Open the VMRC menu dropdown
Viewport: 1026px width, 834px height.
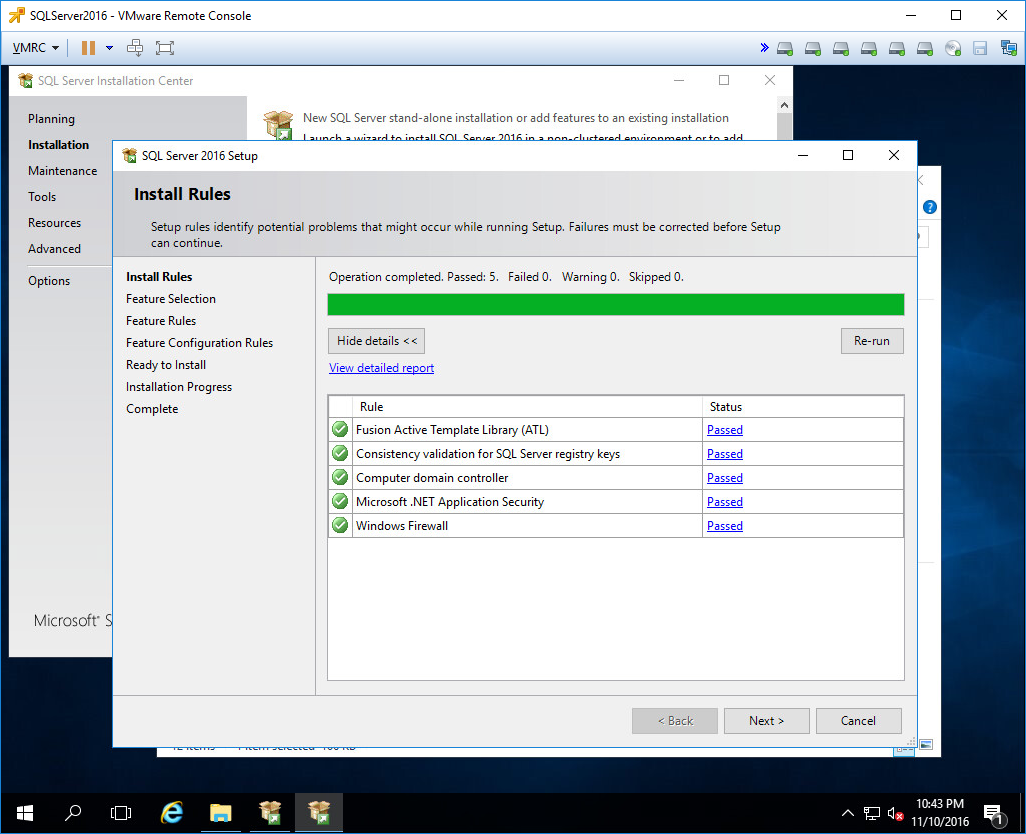(36, 48)
